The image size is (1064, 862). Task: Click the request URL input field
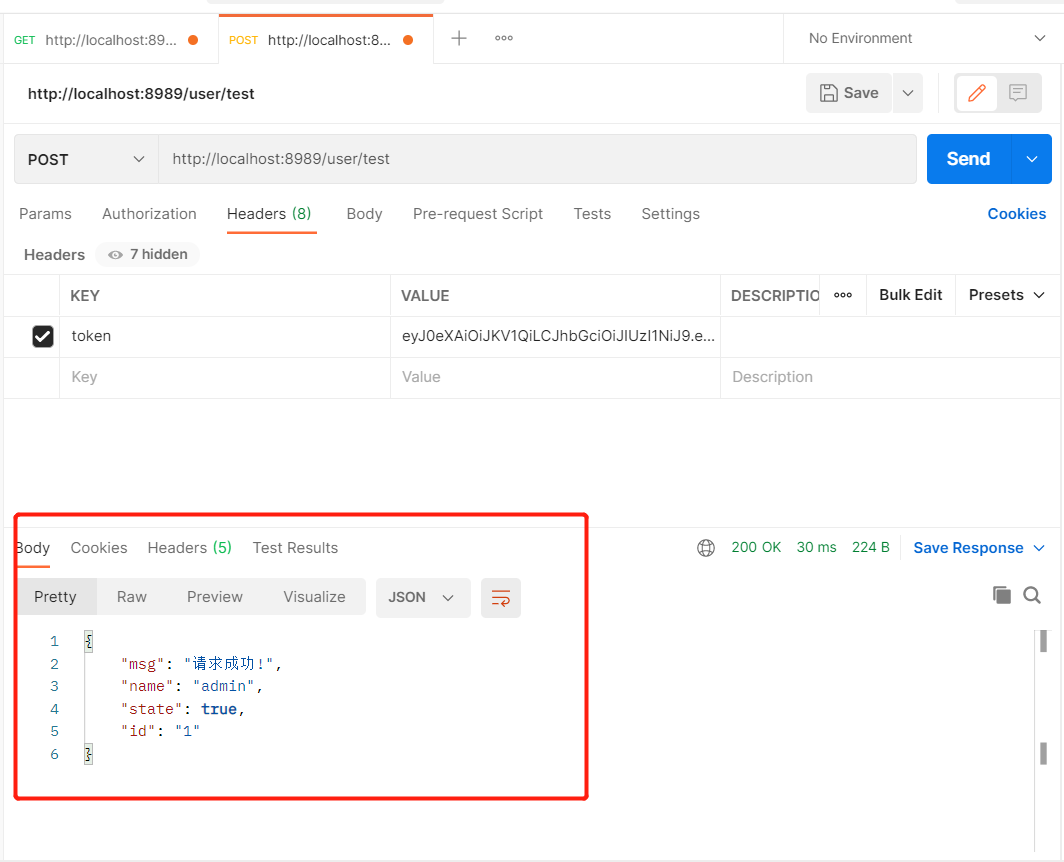coord(537,159)
